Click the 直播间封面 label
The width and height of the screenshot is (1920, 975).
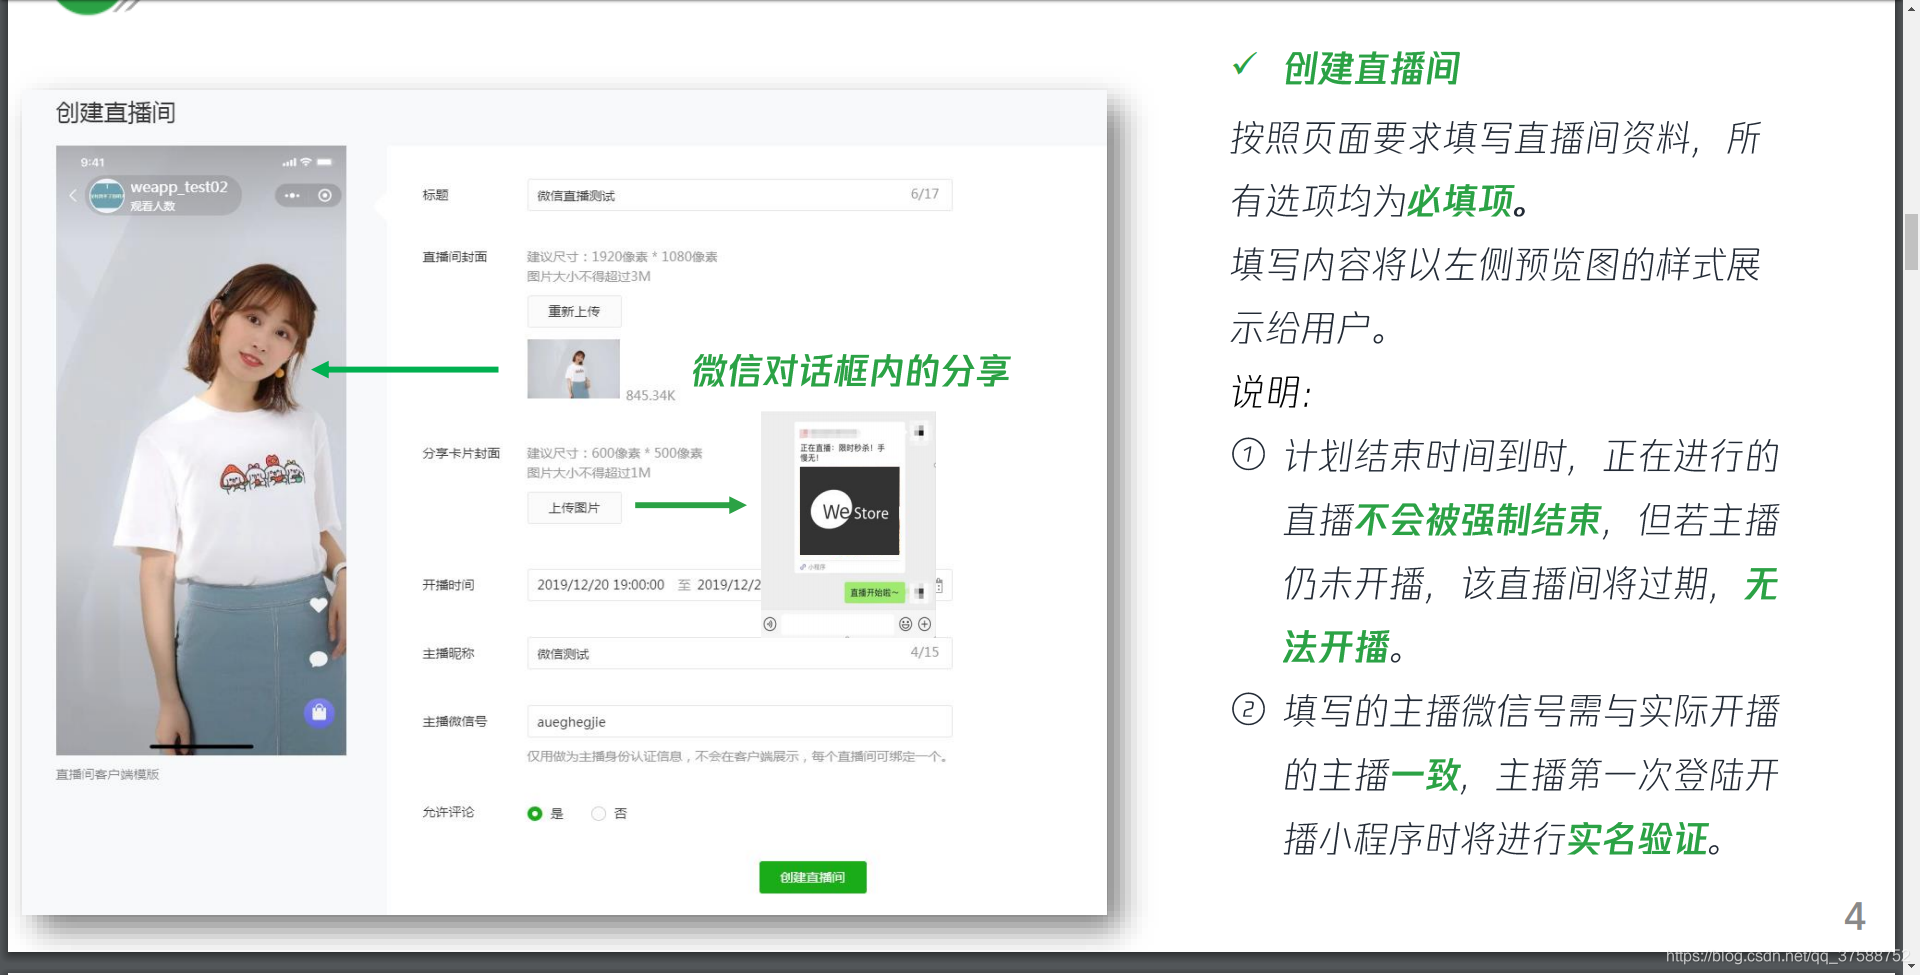tap(454, 257)
